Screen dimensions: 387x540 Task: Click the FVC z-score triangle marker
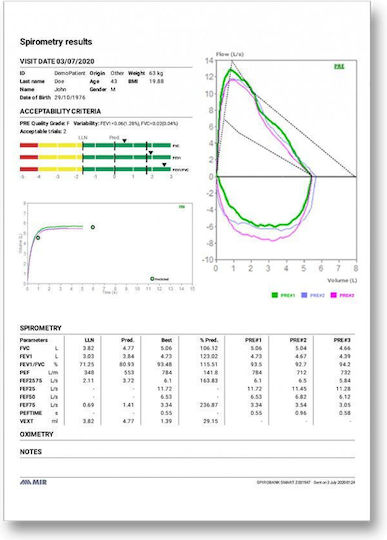click(125, 141)
